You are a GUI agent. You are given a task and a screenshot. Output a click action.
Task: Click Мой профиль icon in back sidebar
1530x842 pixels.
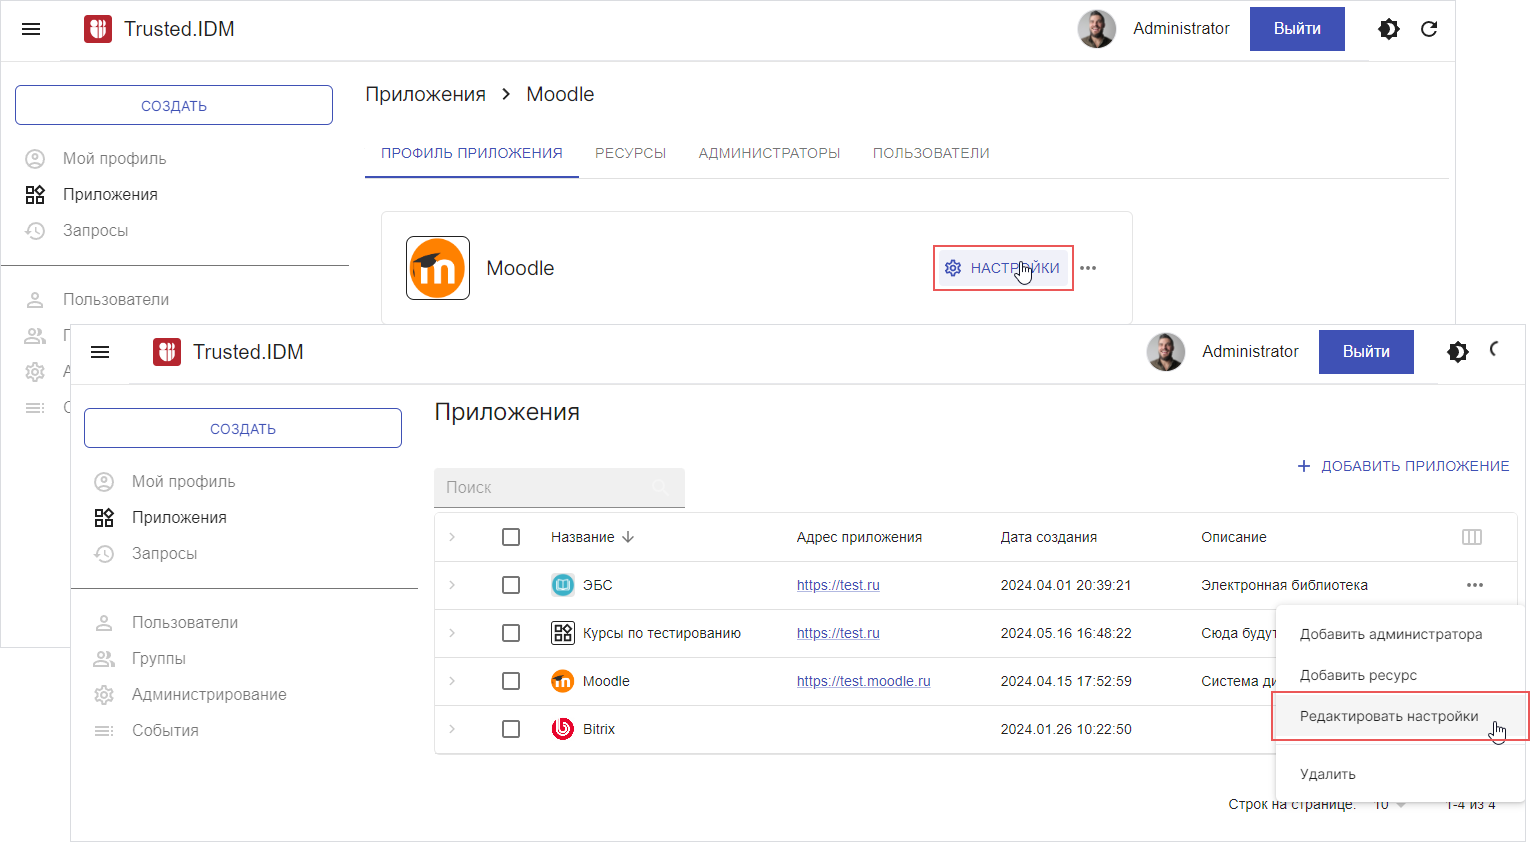point(35,159)
